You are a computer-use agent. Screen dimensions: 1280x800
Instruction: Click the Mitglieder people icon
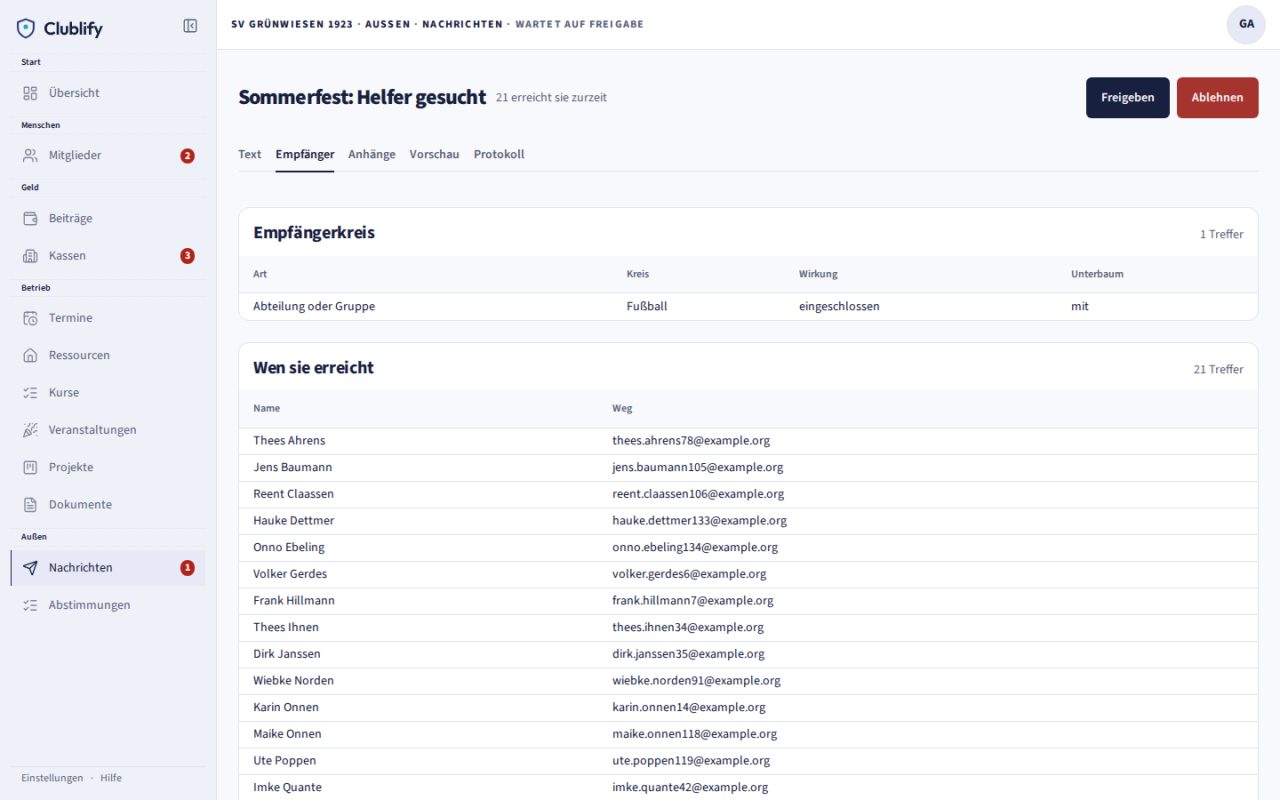coord(30,155)
